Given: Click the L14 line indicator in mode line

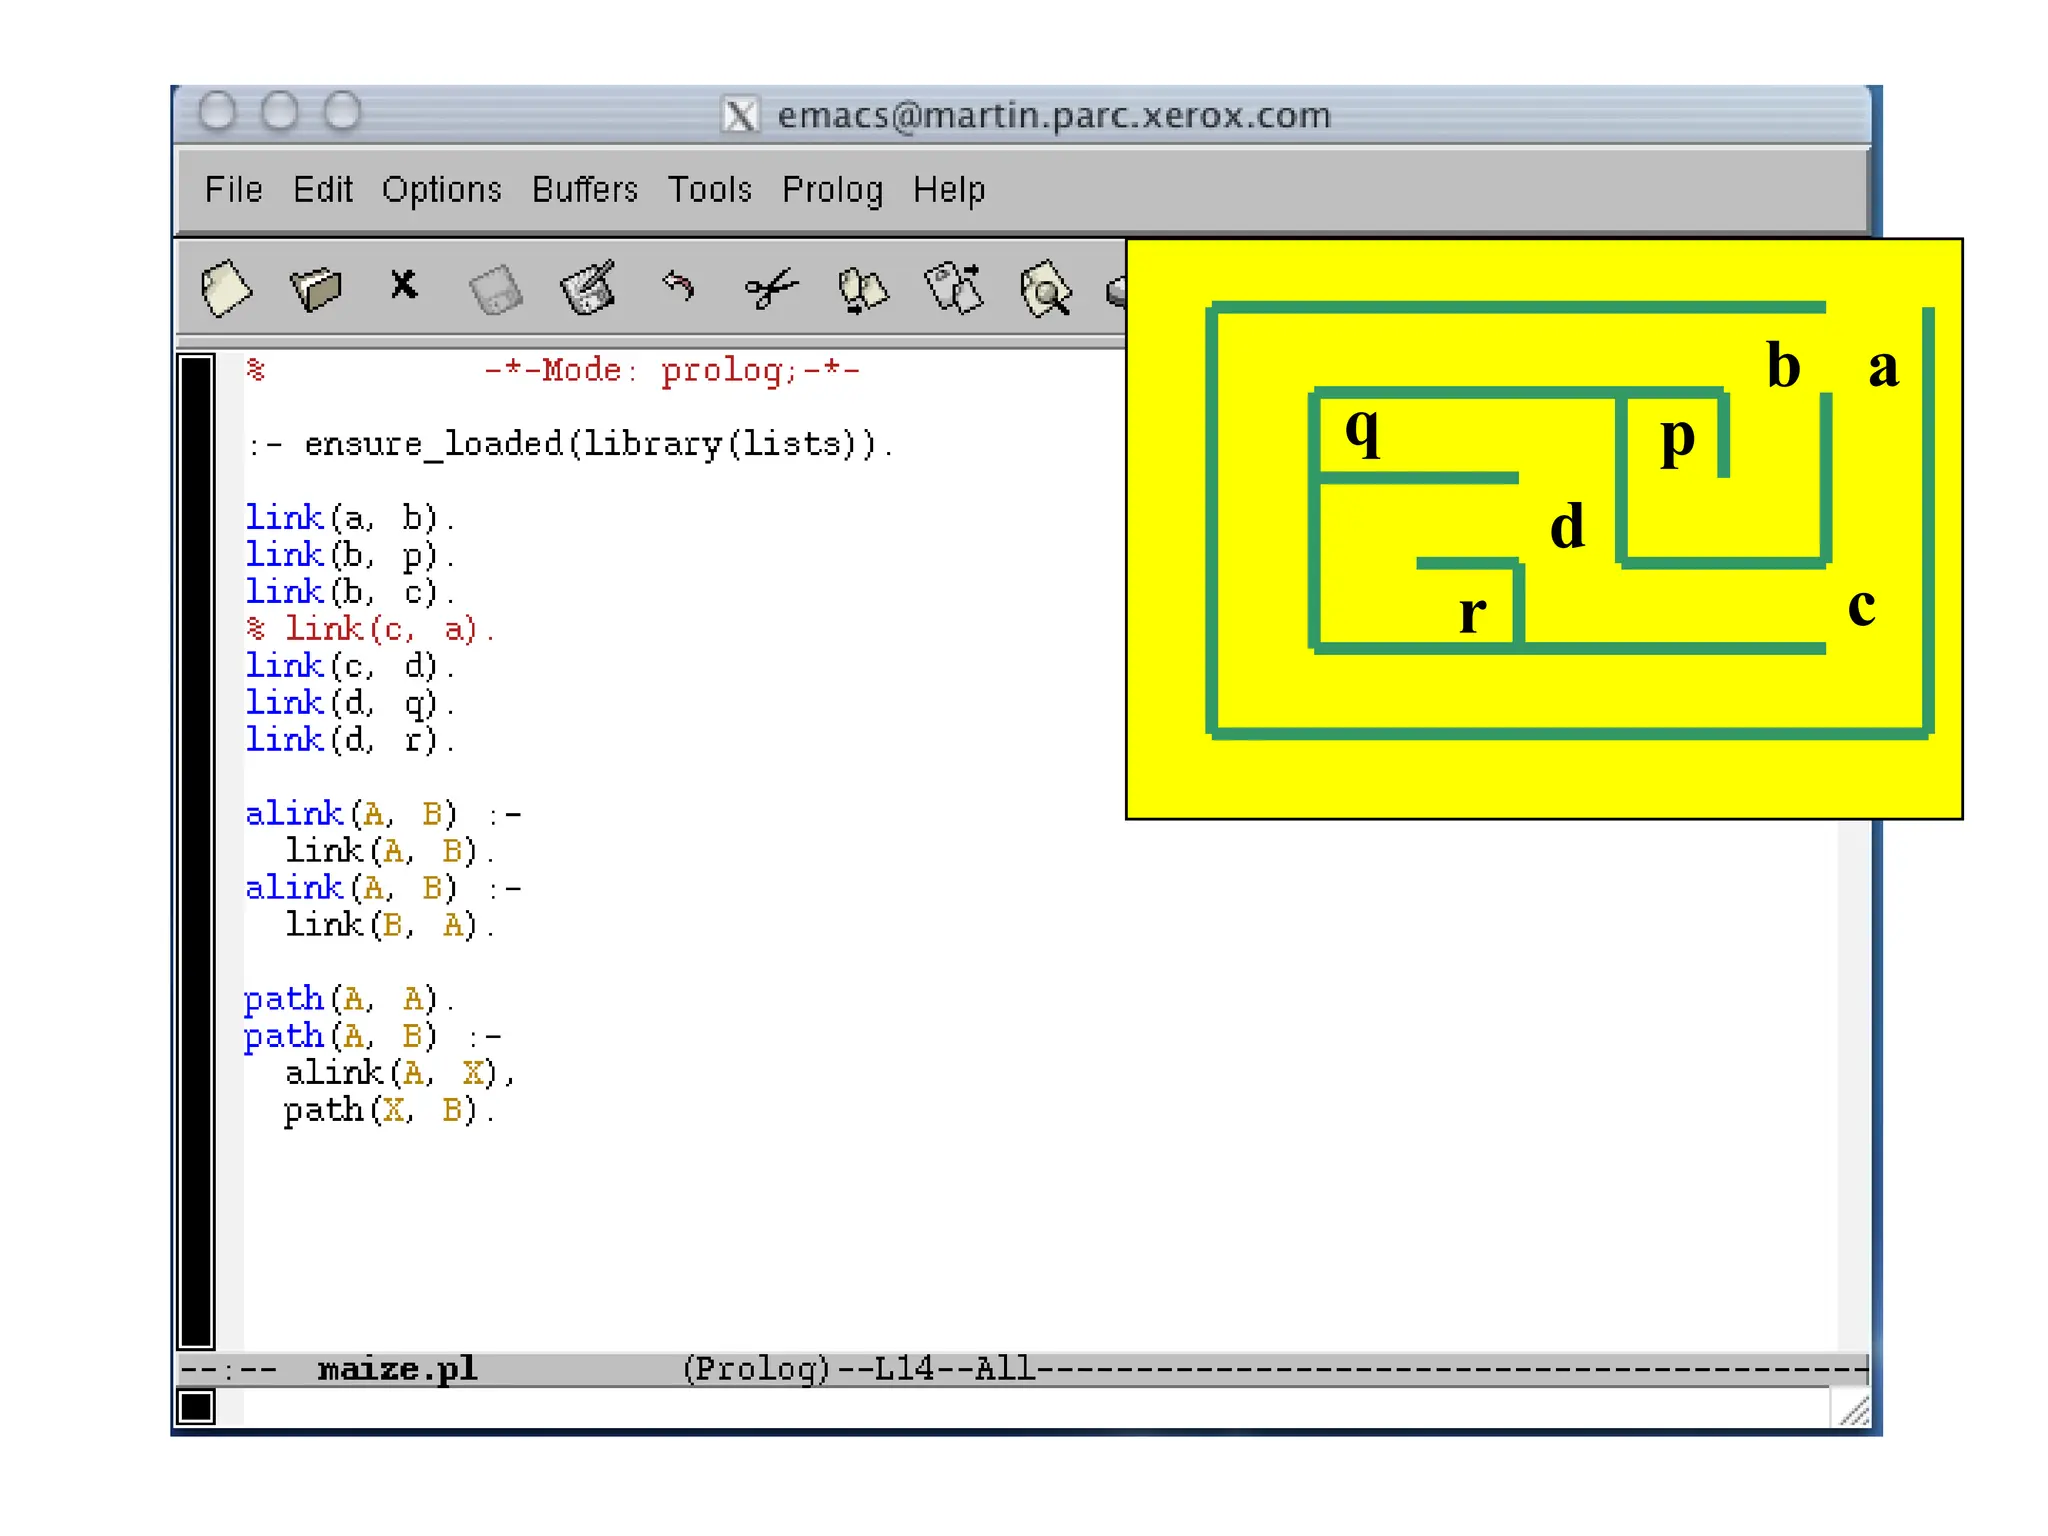Looking at the screenshot, I should [x=904, y=1368].
